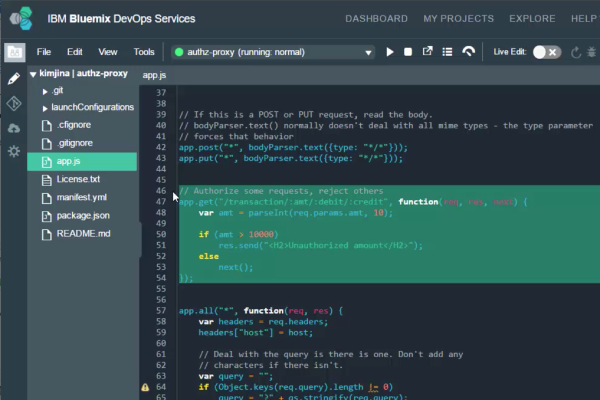The image size is (600, 400).
Task: Select the app.js editor tab
Action: [x=154, y=75]
